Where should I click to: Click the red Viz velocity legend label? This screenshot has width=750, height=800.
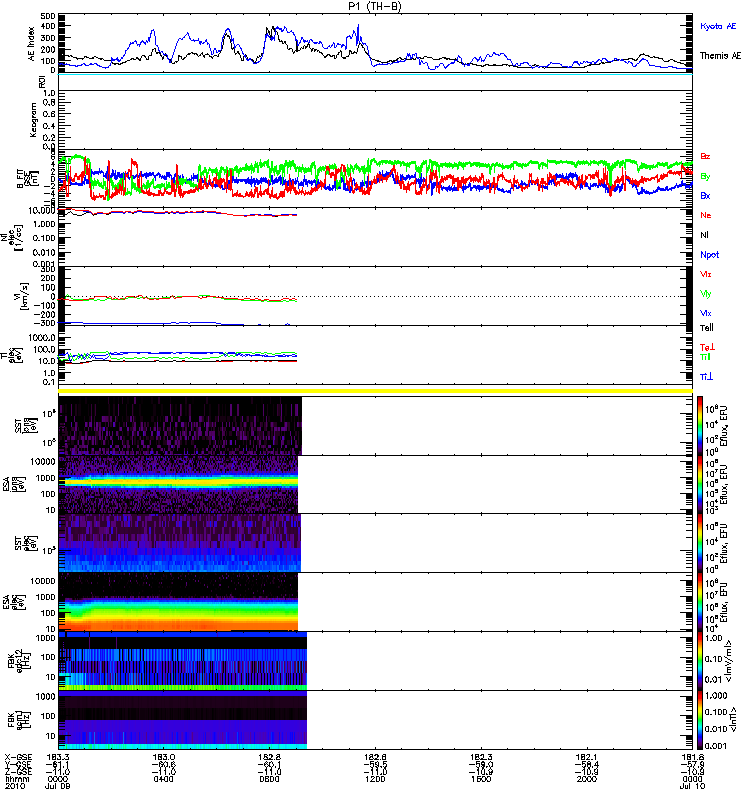[x=706, y=274]
